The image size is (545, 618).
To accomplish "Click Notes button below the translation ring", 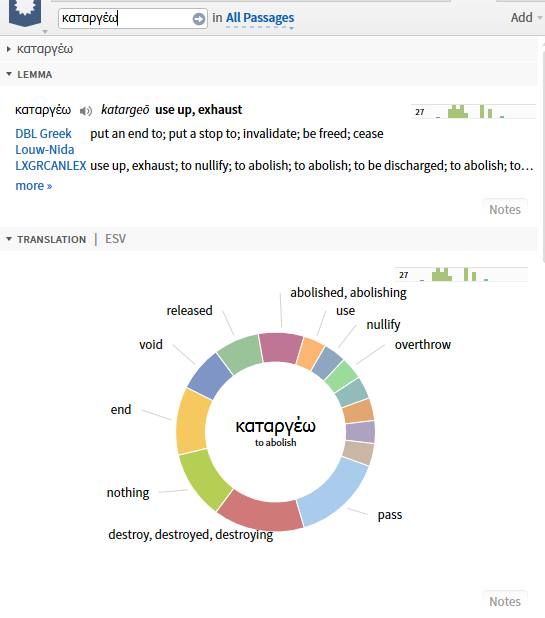I will [505, 601].
